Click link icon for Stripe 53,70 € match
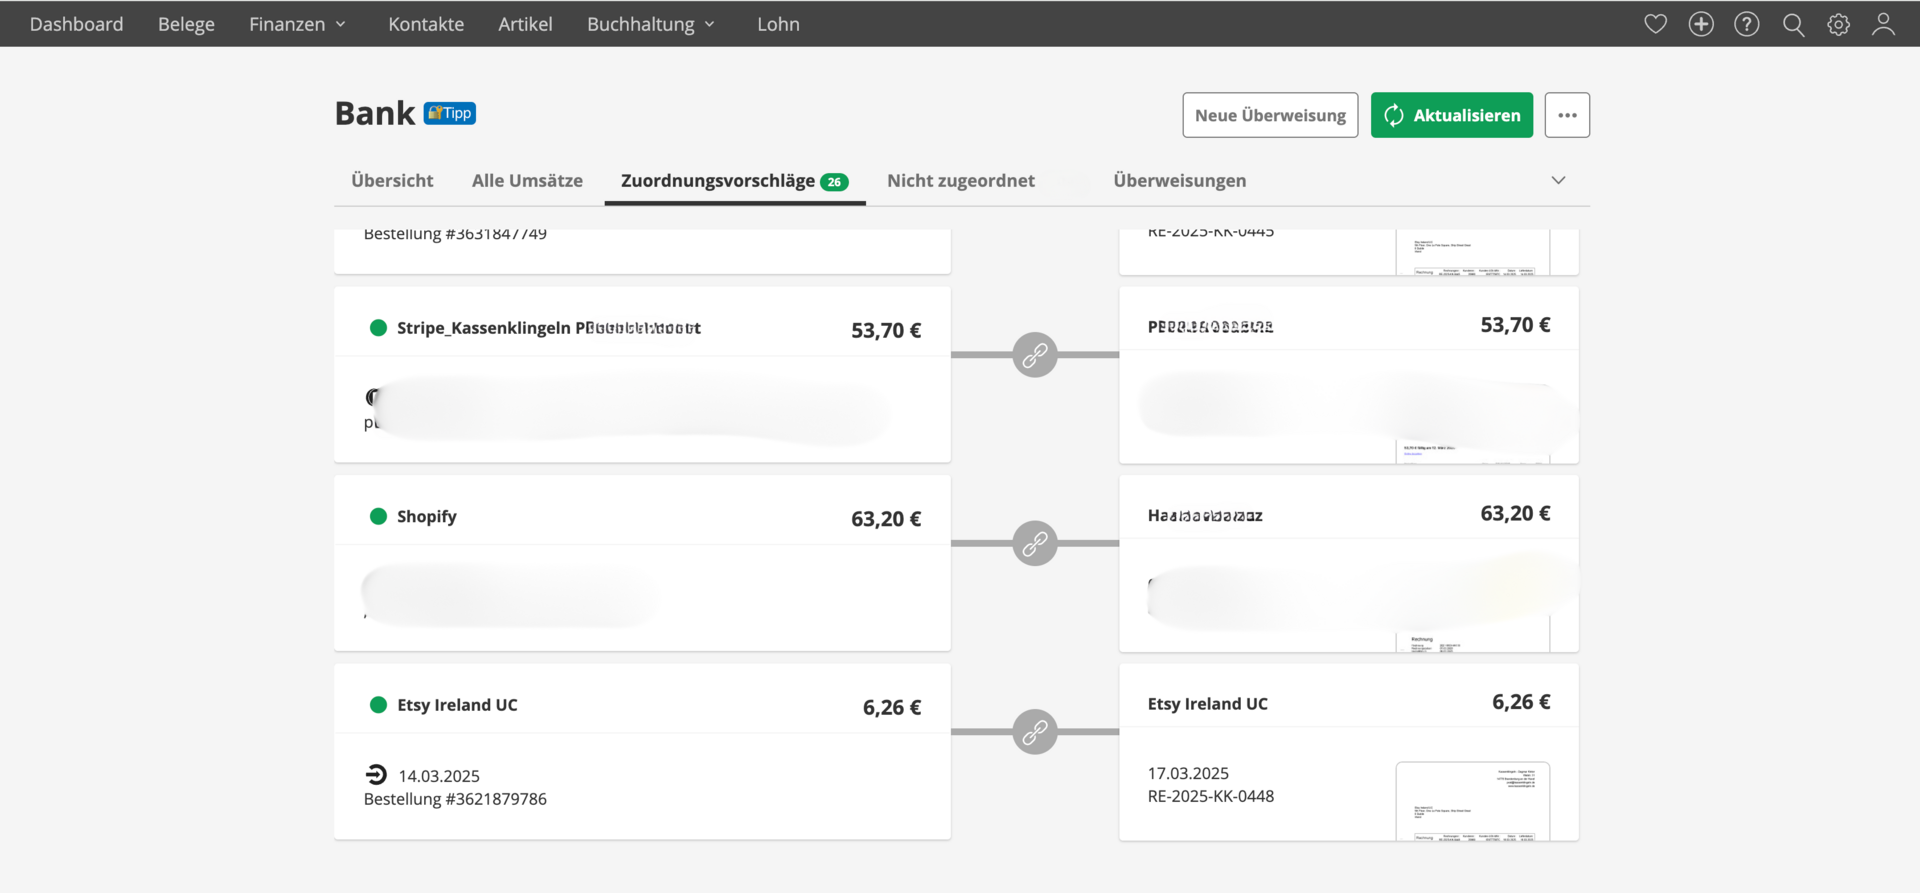Screen dimensions: 1920x893 pyautogui.click(x=1035, y=355)
